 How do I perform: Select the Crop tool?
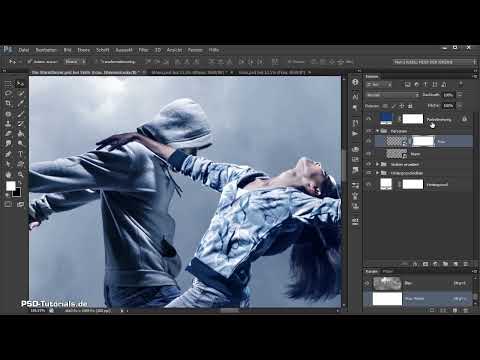[x=8, y=104]
